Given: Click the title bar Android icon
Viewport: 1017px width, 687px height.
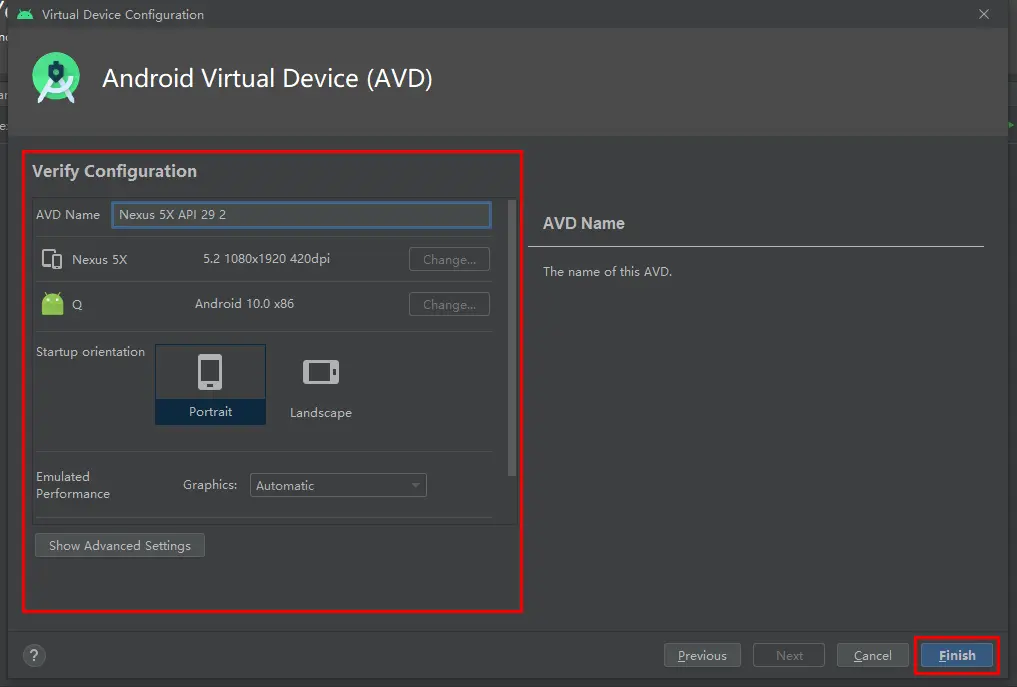Looking at the screenshot, I should click(x=25, y=14).
